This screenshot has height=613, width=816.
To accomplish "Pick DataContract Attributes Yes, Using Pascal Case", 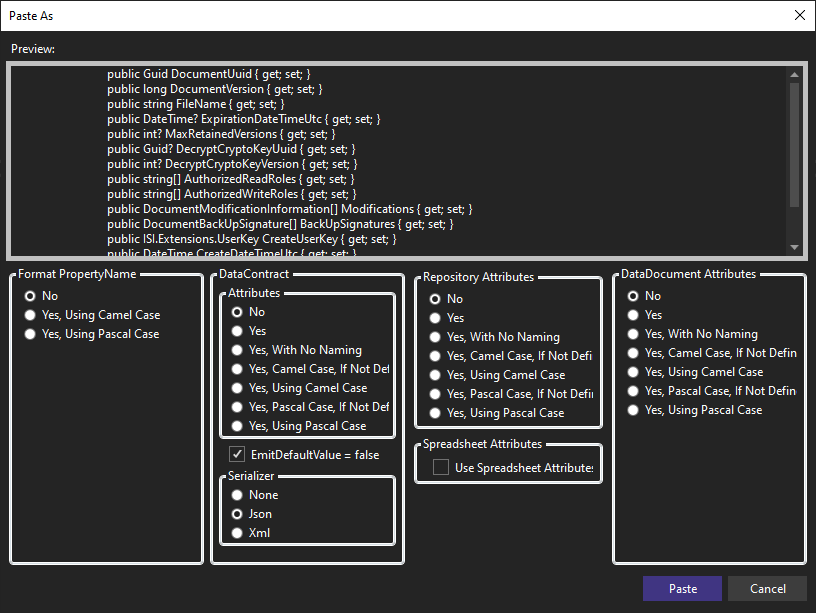I will 237,426.
